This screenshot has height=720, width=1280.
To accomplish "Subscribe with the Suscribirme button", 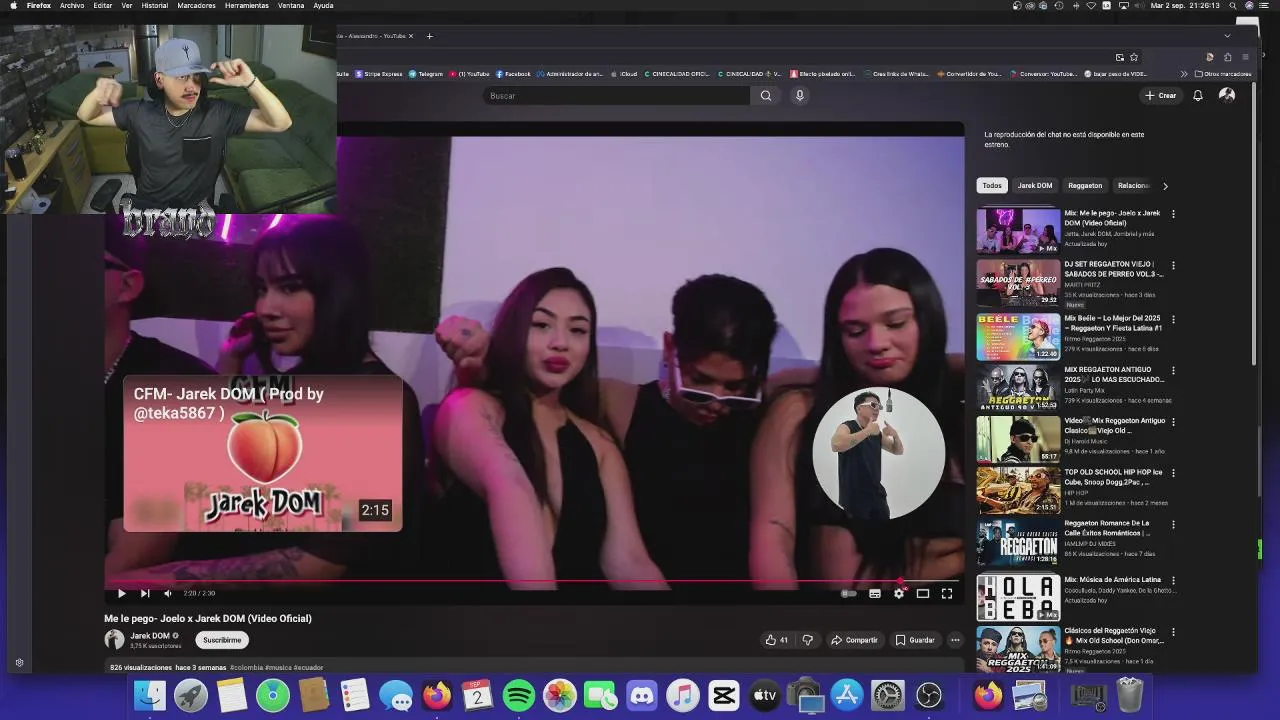I will pos(222,640).
